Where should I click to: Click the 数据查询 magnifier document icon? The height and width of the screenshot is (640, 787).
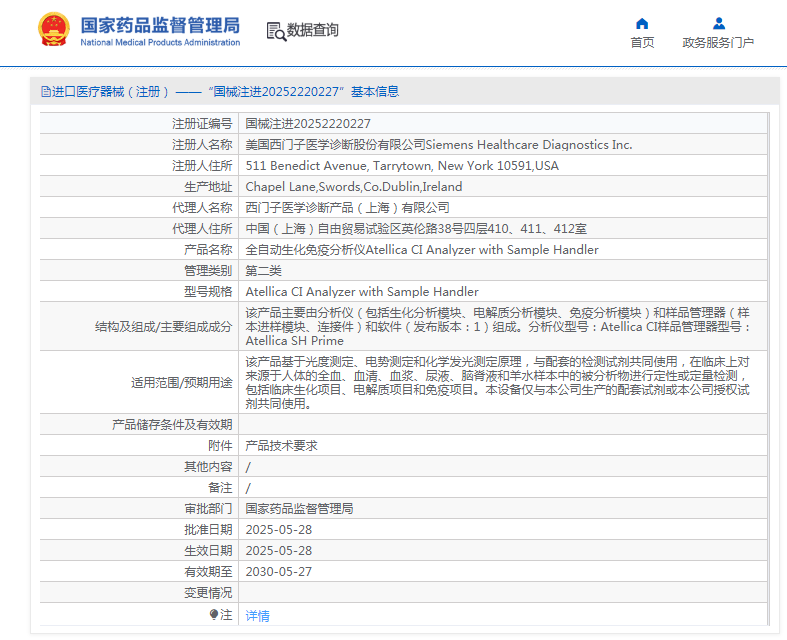pyautogui.click(x=276, y=31)
